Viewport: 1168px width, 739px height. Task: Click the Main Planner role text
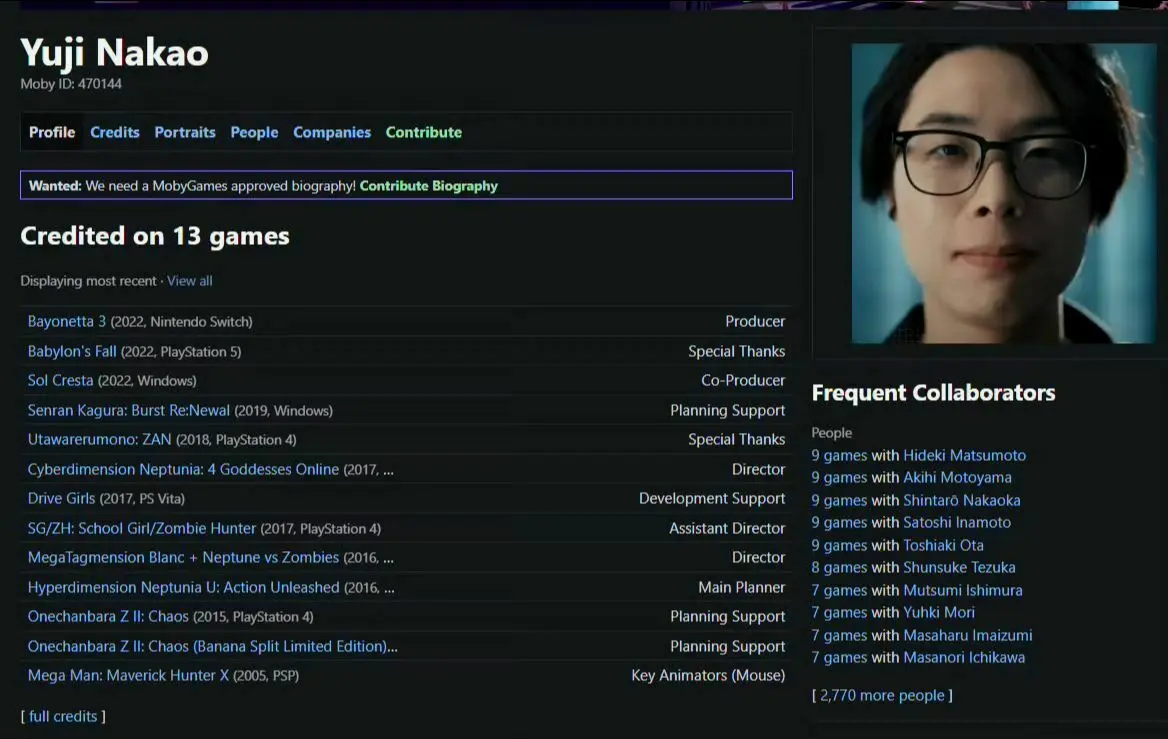[x=742, y=588]
